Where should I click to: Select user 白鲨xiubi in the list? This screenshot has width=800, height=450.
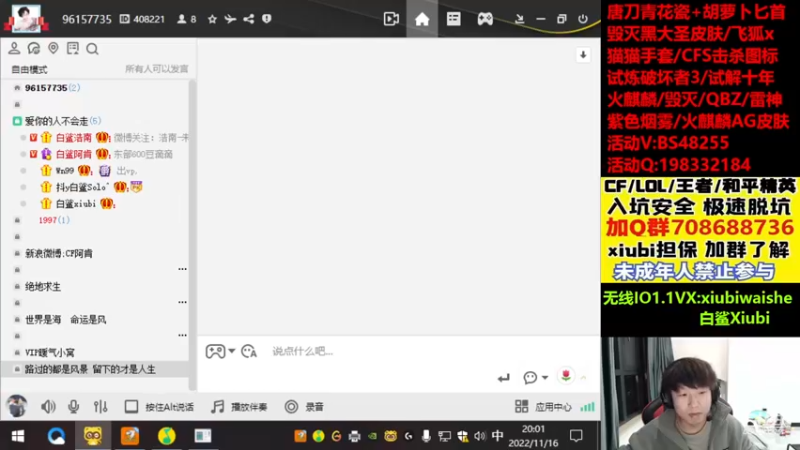[x=76, y=204]
